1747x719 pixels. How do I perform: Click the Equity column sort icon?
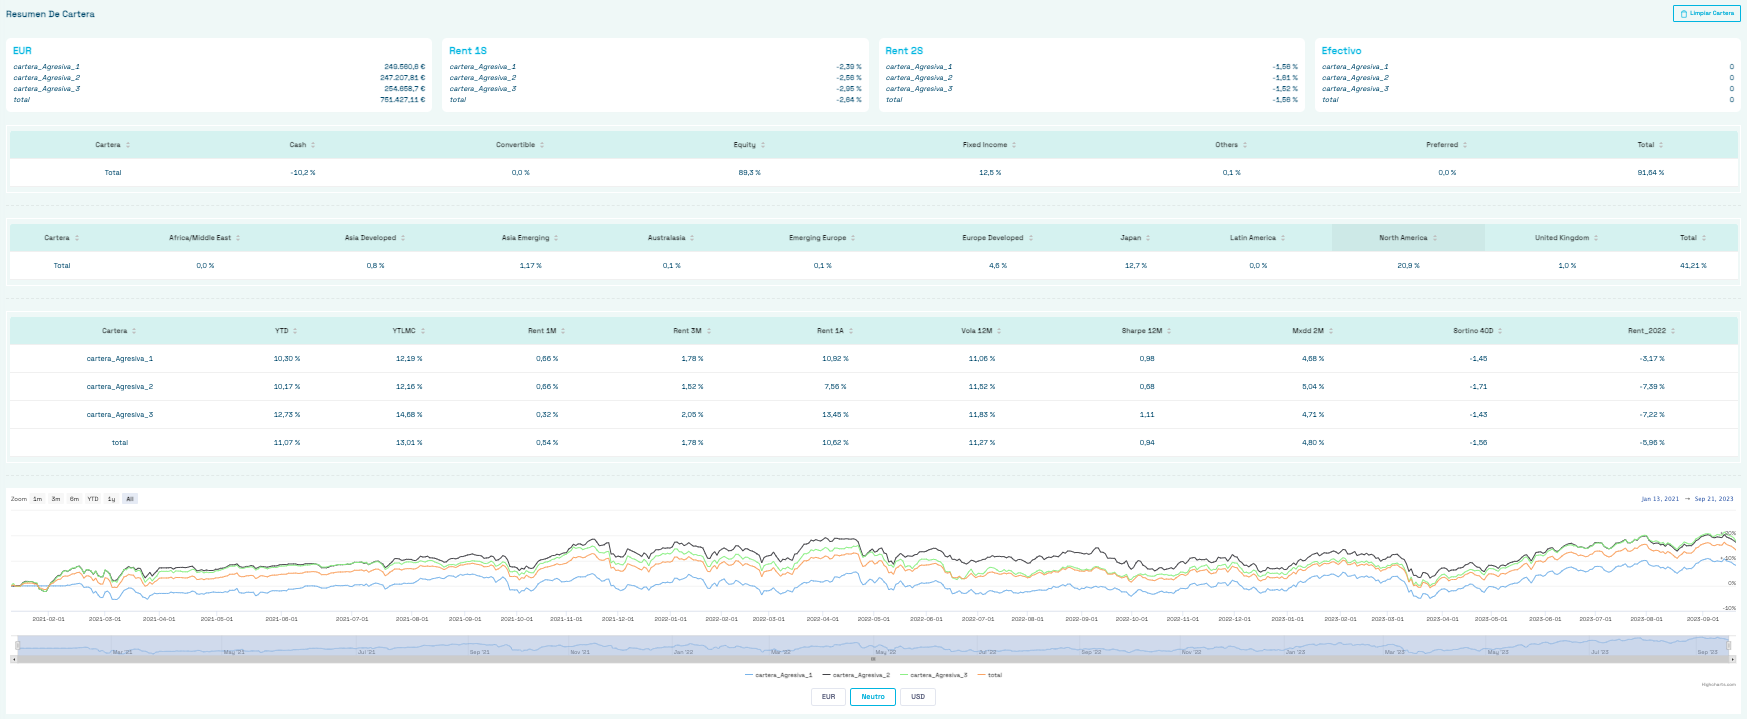pyautogui.click(x=763, y=145)
